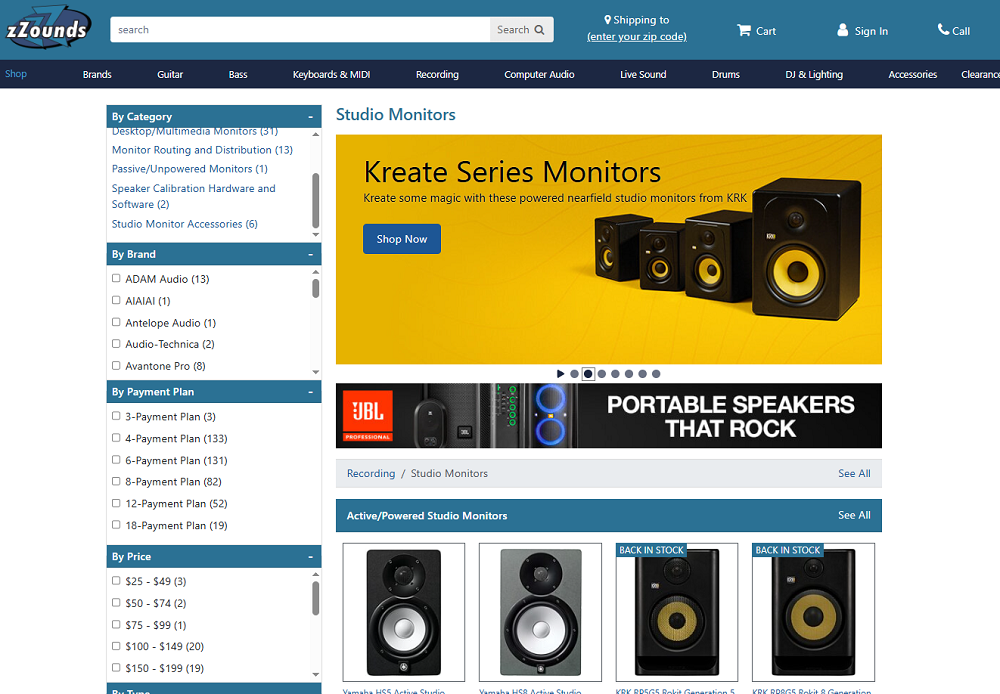This screenshot has height=694, width=1000.
Task: Enable the Avantone Pro brand filter
Action: pos(116,365)
